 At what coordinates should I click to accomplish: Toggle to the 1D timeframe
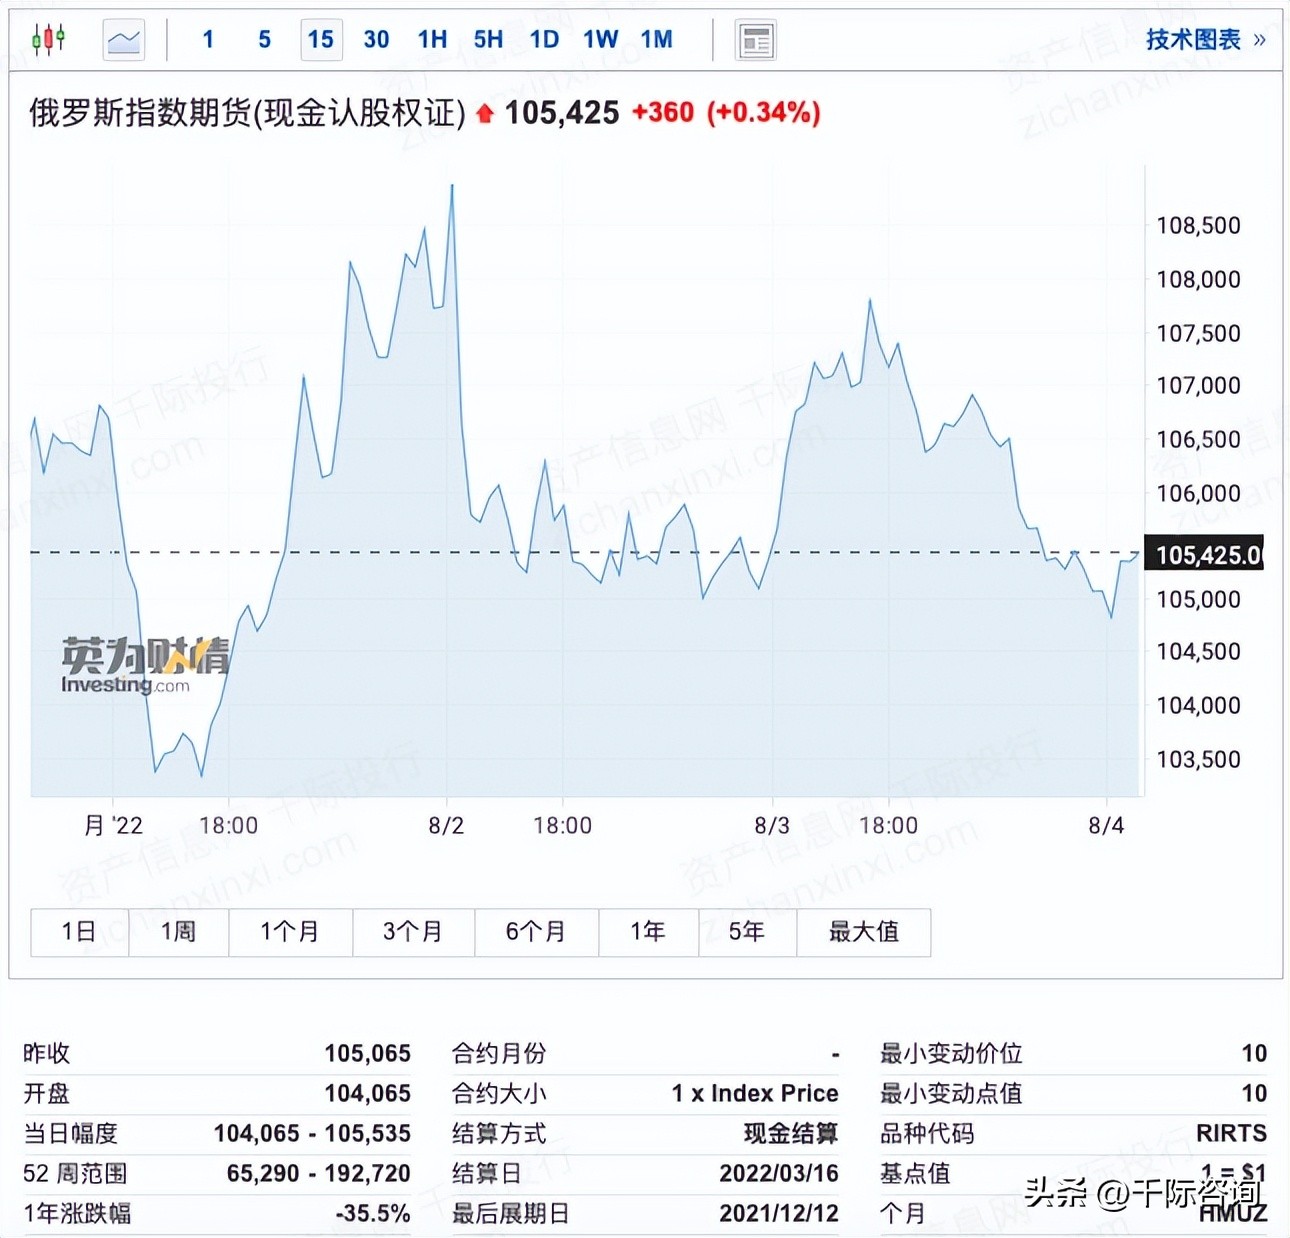[x=543, y=39]
